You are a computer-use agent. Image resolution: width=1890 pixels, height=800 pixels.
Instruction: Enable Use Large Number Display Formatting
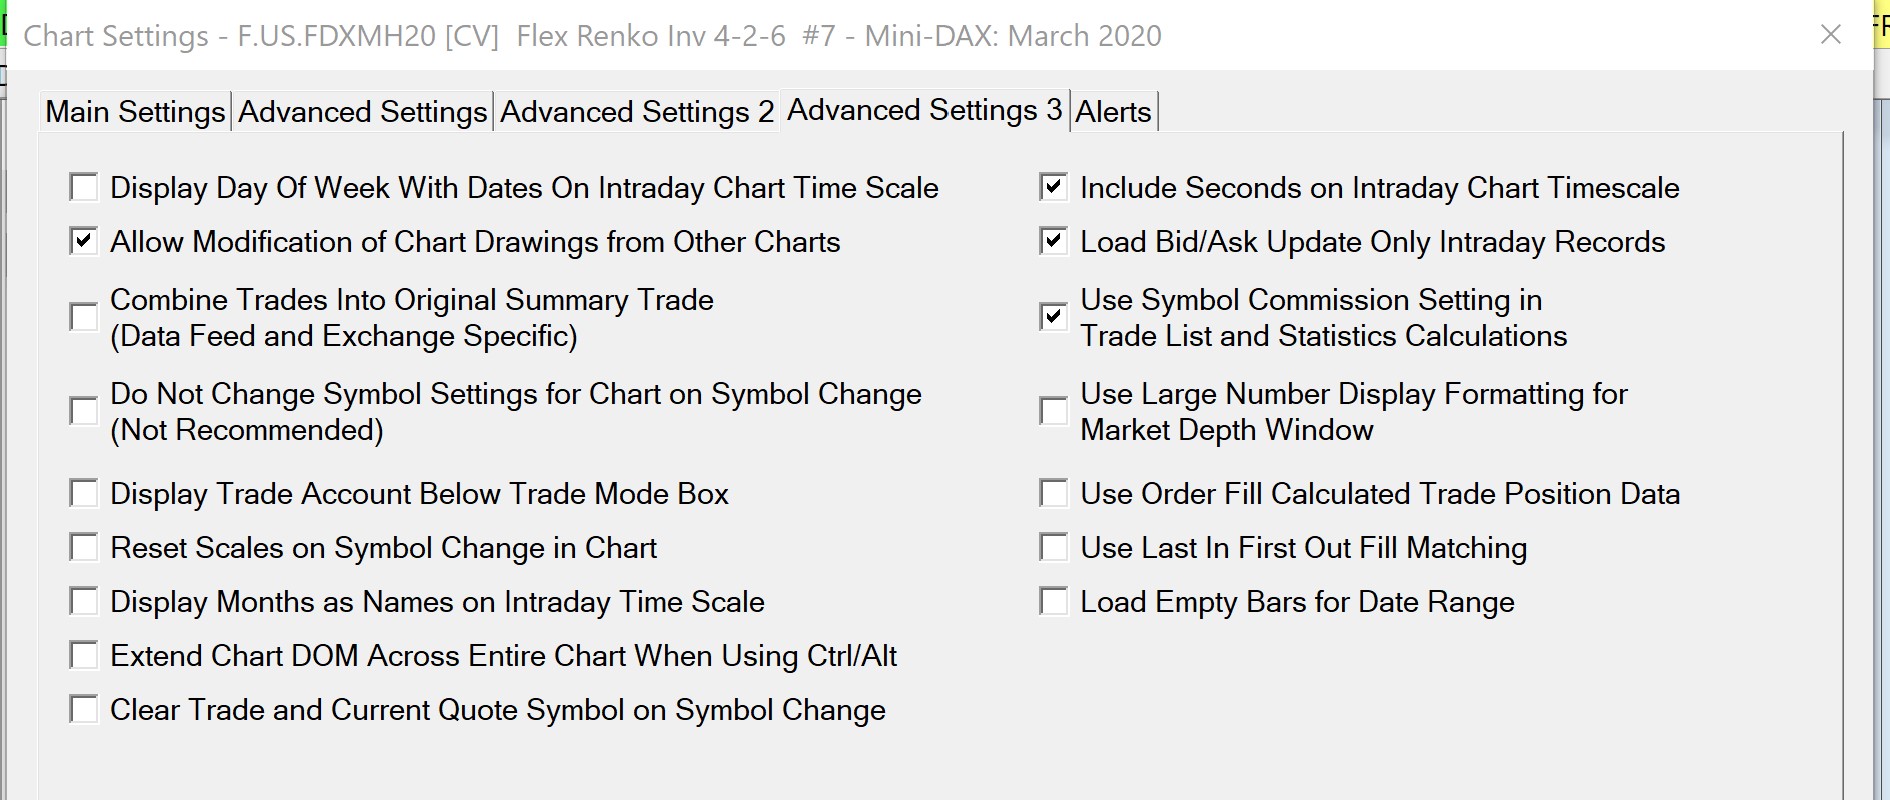tap(1054, 411)
